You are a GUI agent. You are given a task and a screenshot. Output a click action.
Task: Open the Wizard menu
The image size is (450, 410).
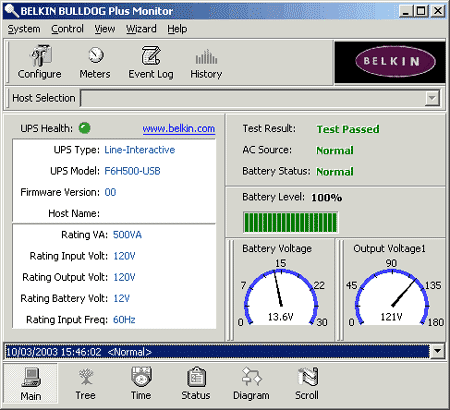[141, 29]
